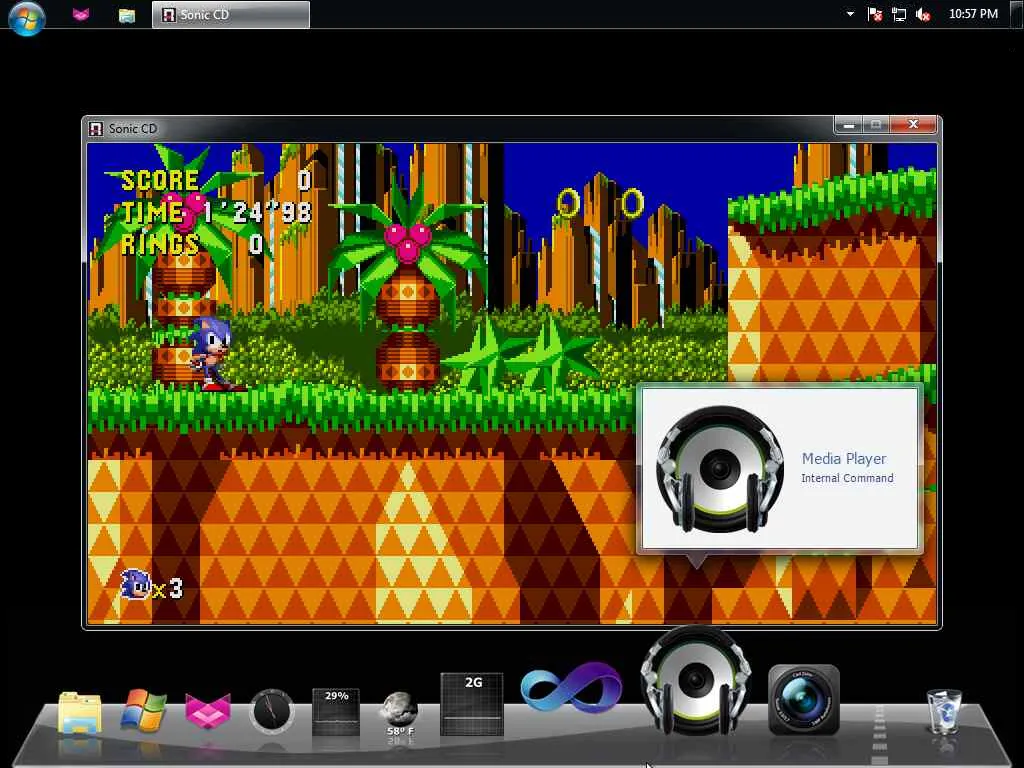Viewport: 1024px width, 768px height.
Task: Open the file explorer taskbar icon
Action: [x=127, y=14]
